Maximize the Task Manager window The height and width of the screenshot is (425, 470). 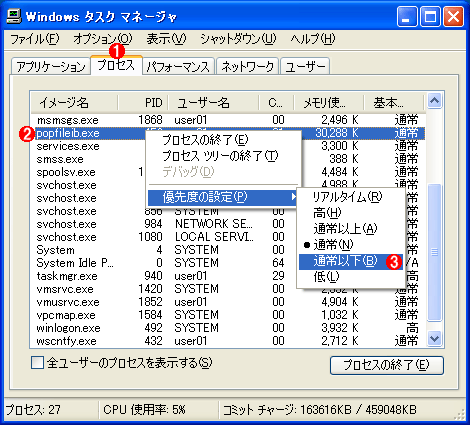tap(430, 17)
